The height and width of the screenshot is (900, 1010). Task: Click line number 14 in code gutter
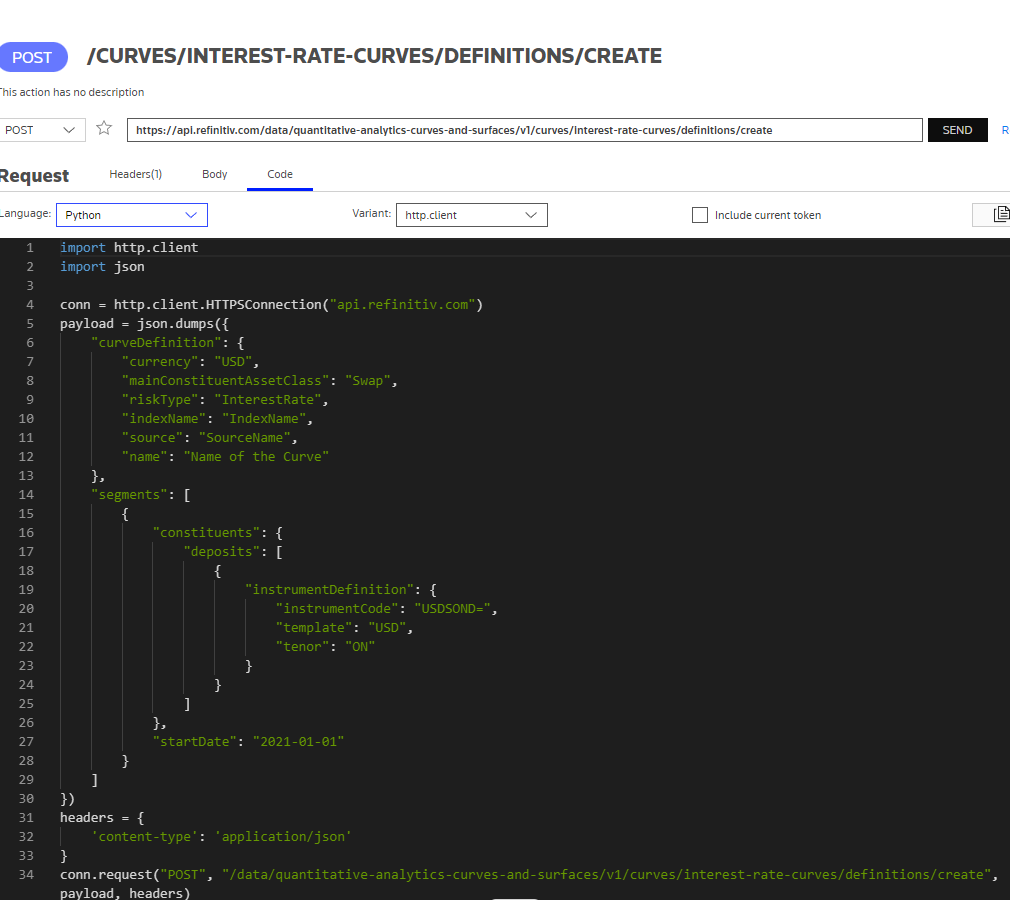click(26, 495)
